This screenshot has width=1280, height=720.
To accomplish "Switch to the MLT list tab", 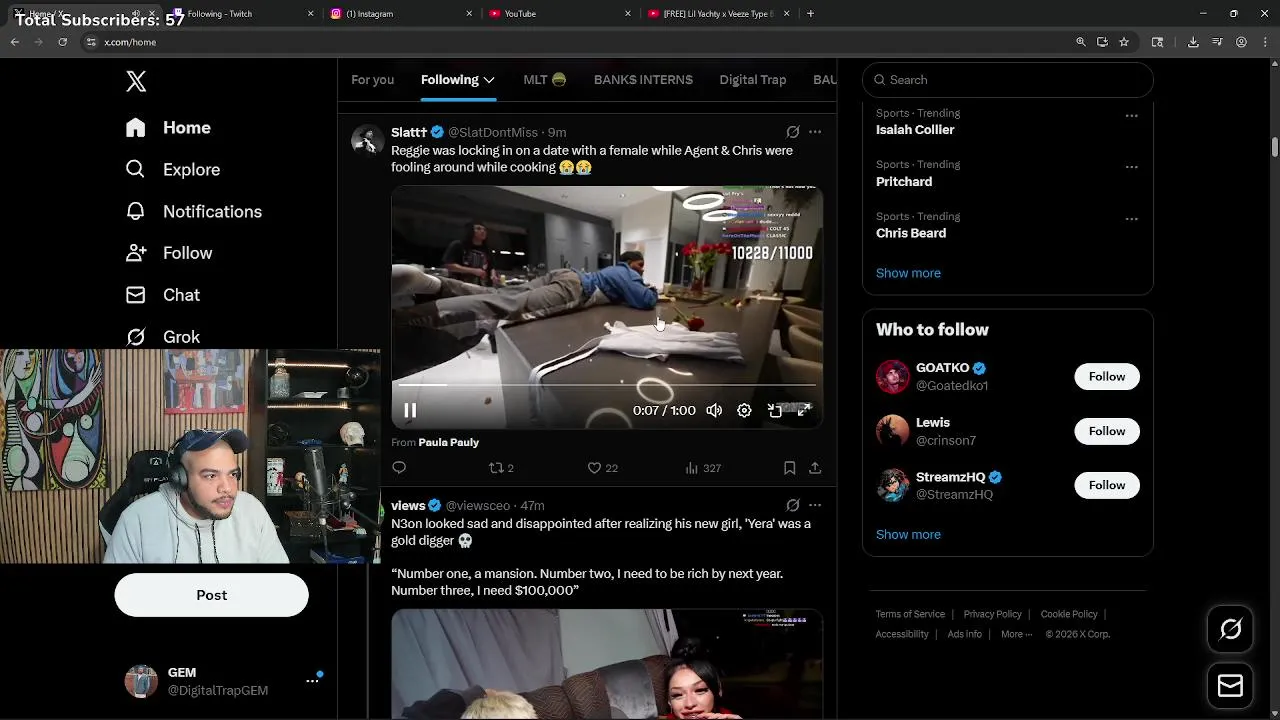I will pos(545,80).
